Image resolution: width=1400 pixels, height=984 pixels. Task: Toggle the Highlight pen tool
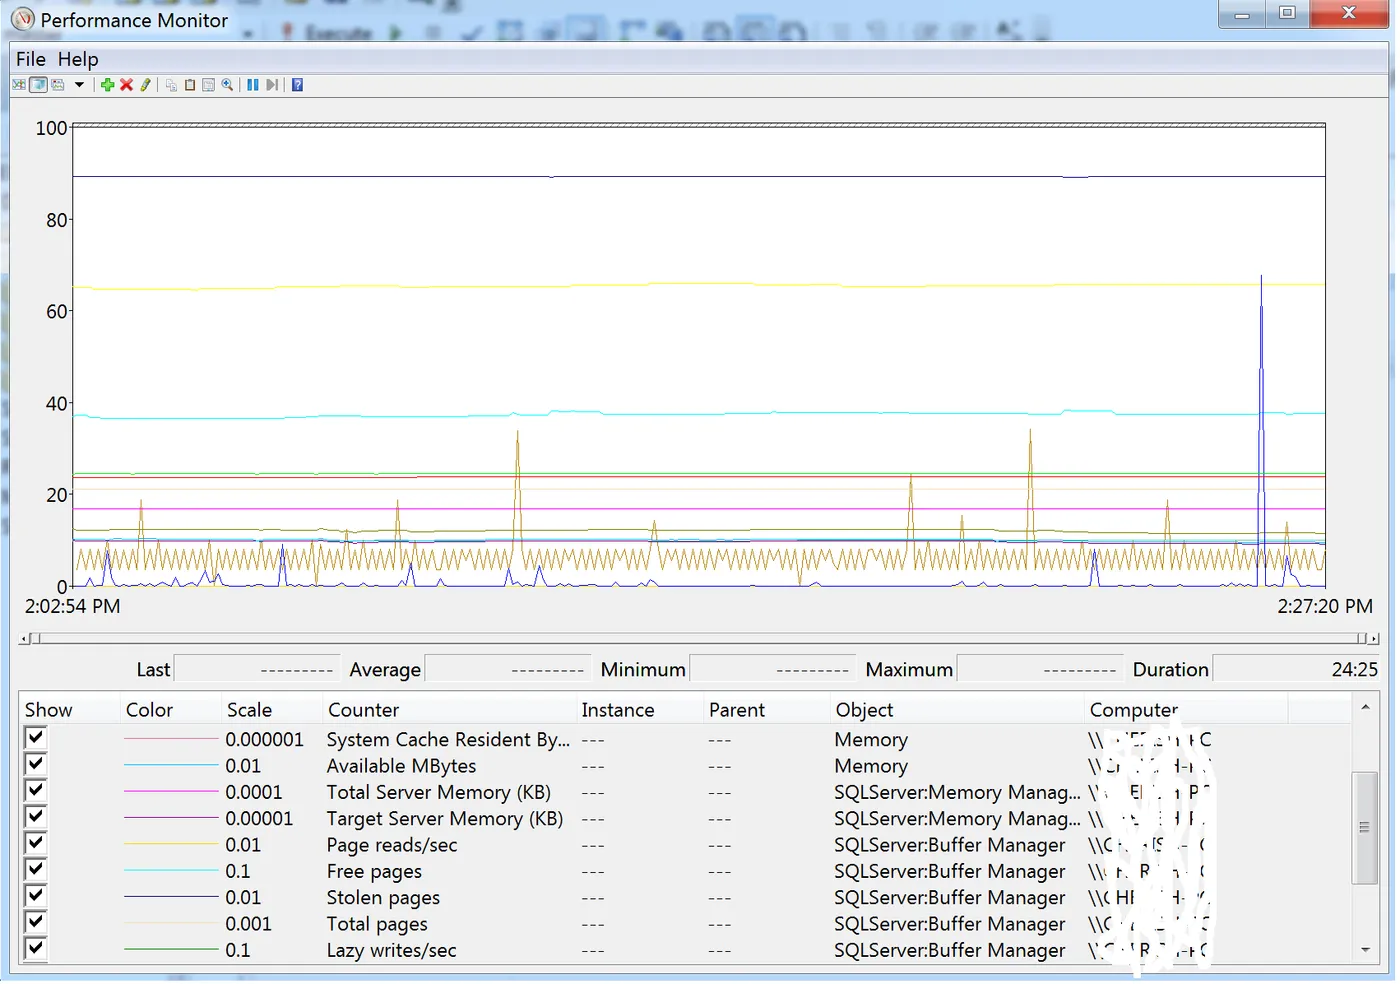[145, 85]
